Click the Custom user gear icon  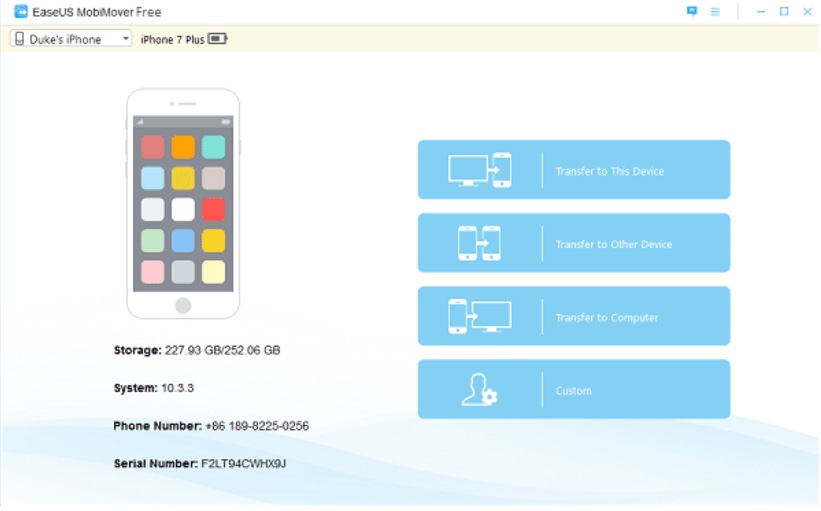click(479, 390)
